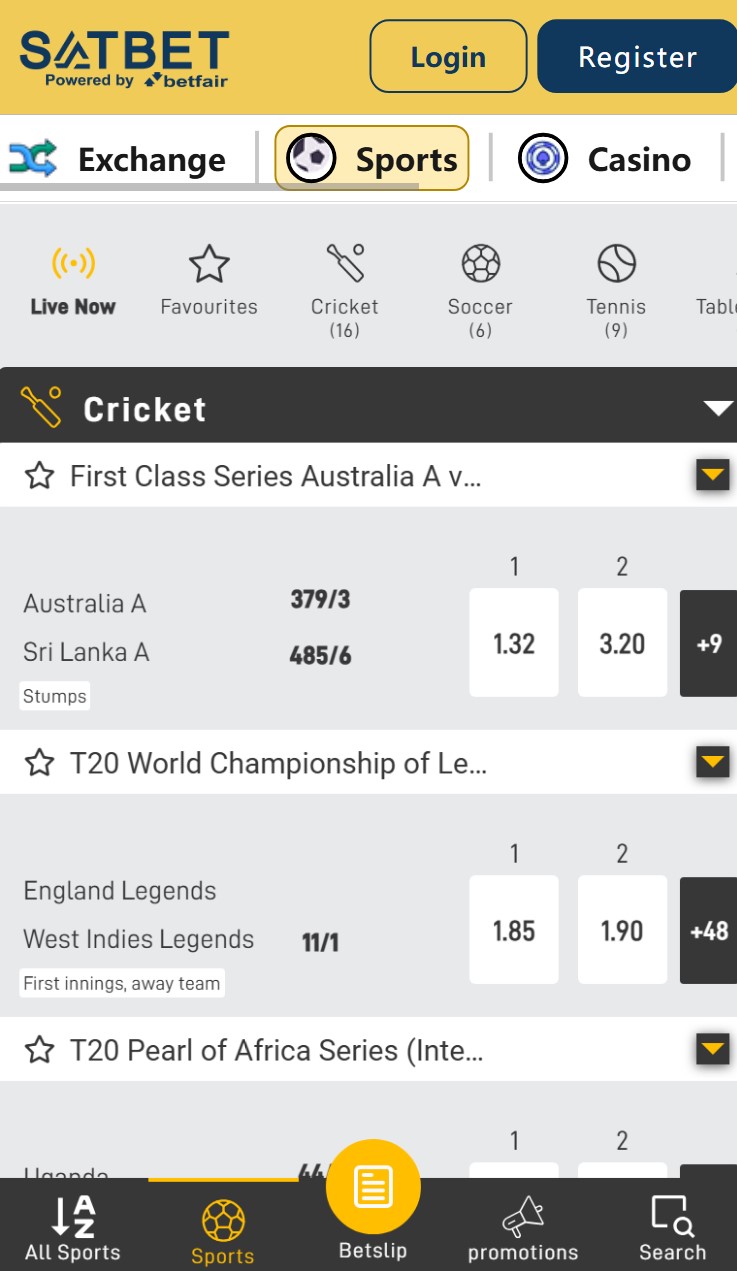The image size is (737, 1271).
Task: Favourite the T20 World Championship of Legends
Action: click(x=39, y=762)
